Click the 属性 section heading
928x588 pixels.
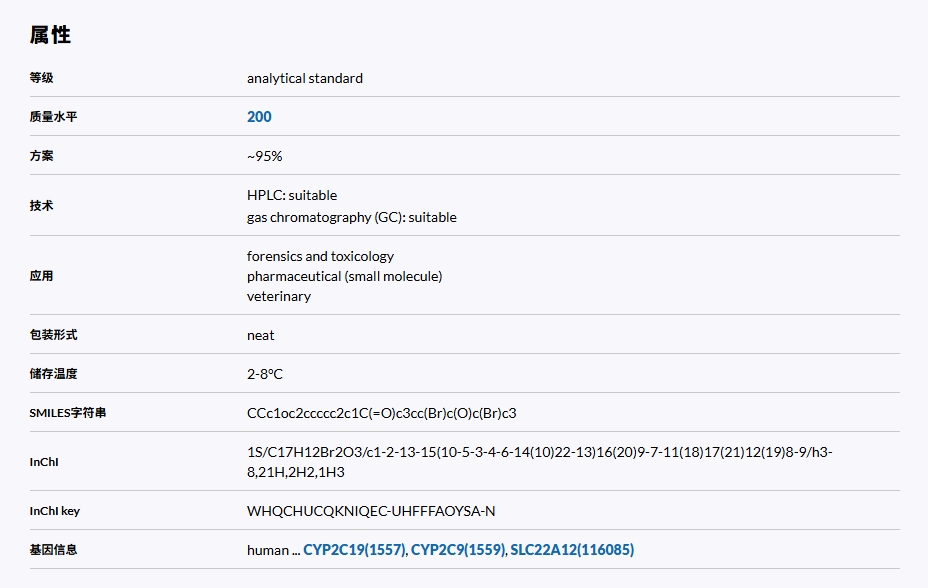click(50, 35)
